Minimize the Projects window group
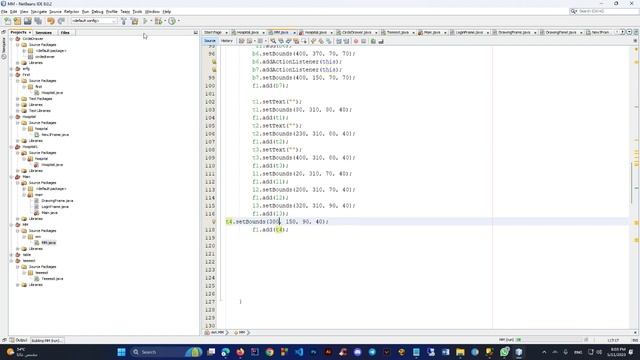Screen dimensions: 640x360 pyautogui.click(x=196, y=32)
